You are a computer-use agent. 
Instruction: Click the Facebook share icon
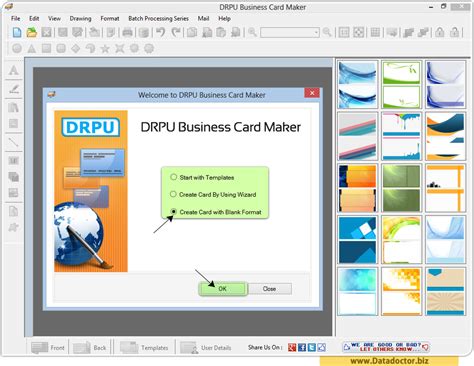click(302, 347)
